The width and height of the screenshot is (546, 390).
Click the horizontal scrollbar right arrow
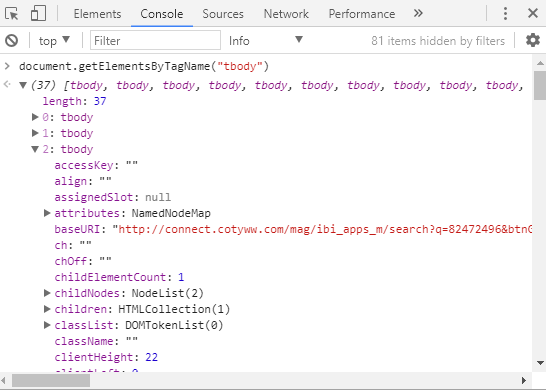click(524, 380)
